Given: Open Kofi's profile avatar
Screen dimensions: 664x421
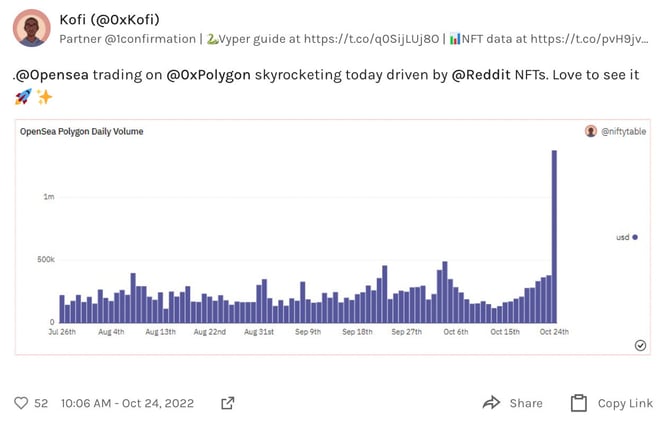Looking at the screenshot, I should pos(32,28).
